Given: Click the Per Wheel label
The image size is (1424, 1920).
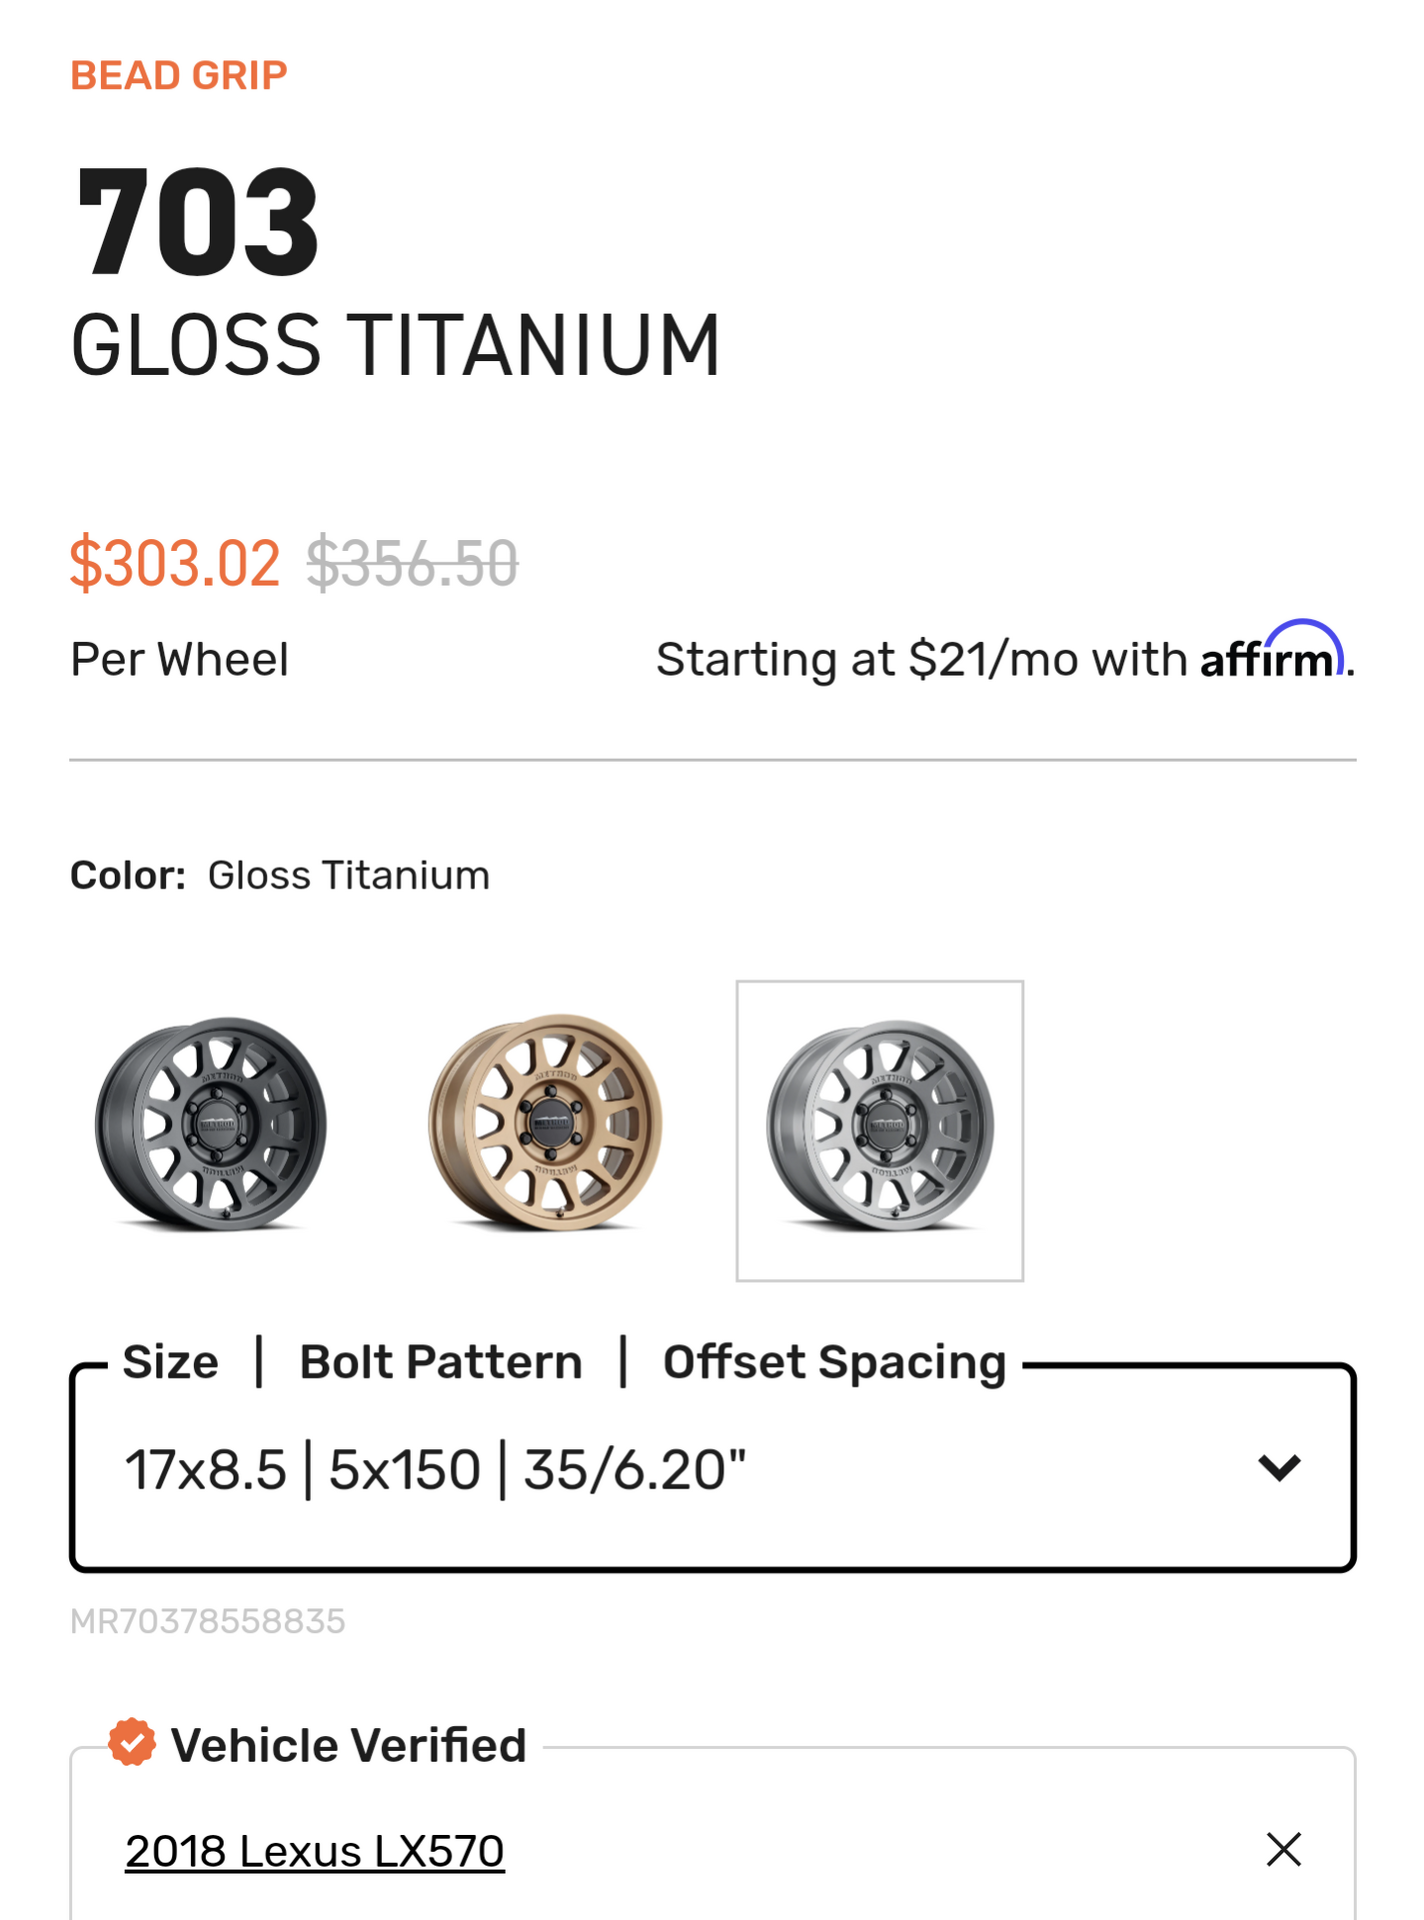Looking at the screenshot, I should pos(179,660).
